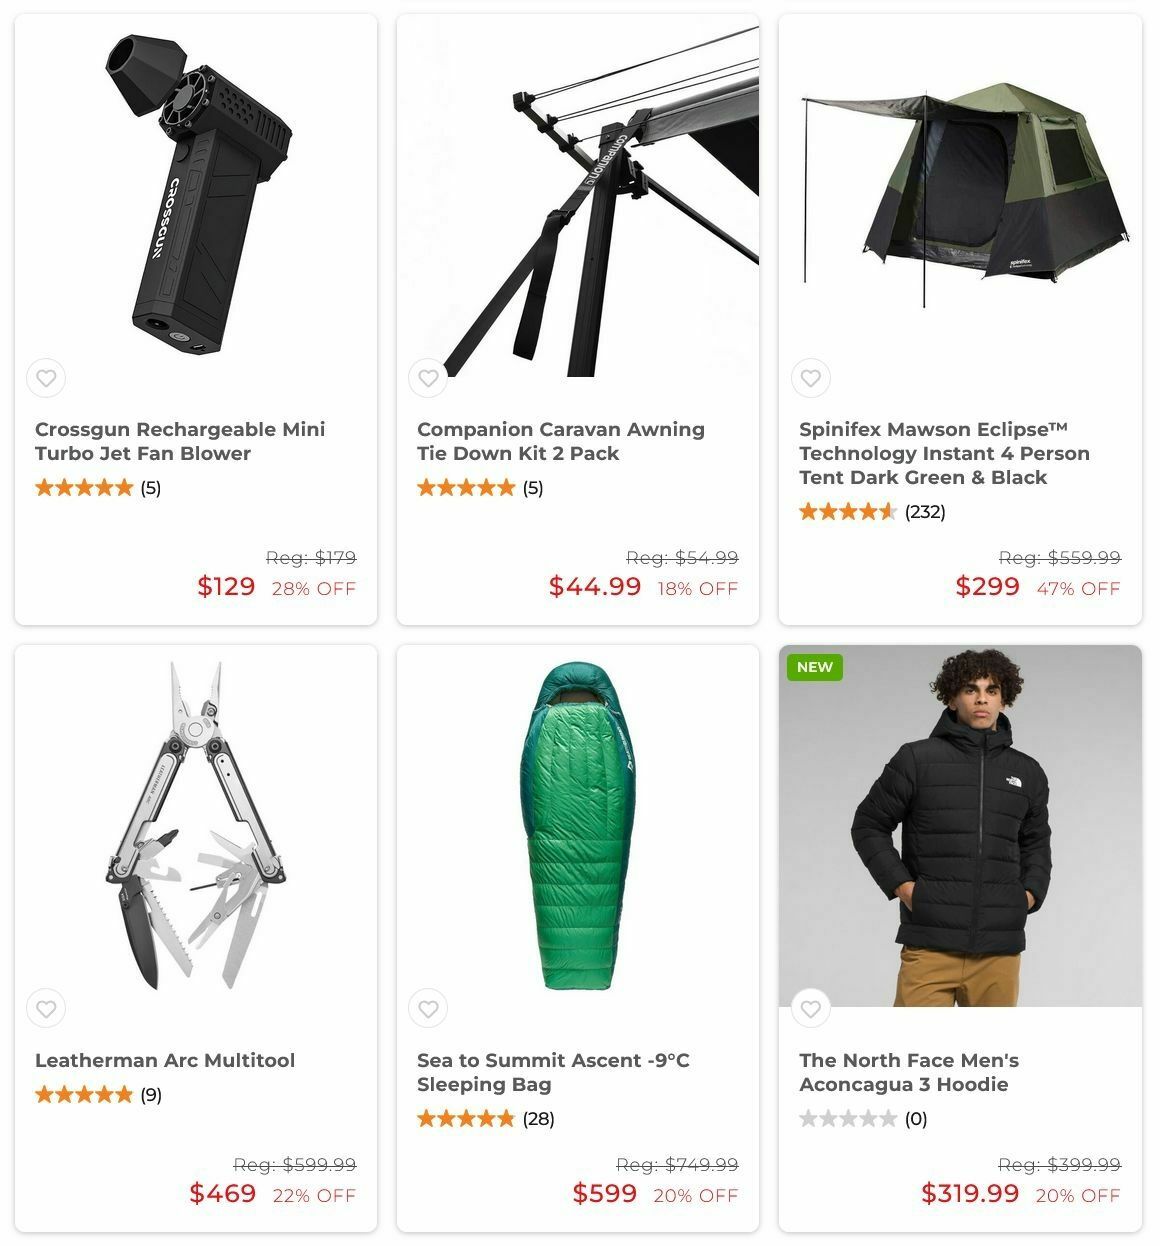Click heart icon on North Face Hoodie
The height and width of the screenshot is (1246, 1160).
point(810,1009)
